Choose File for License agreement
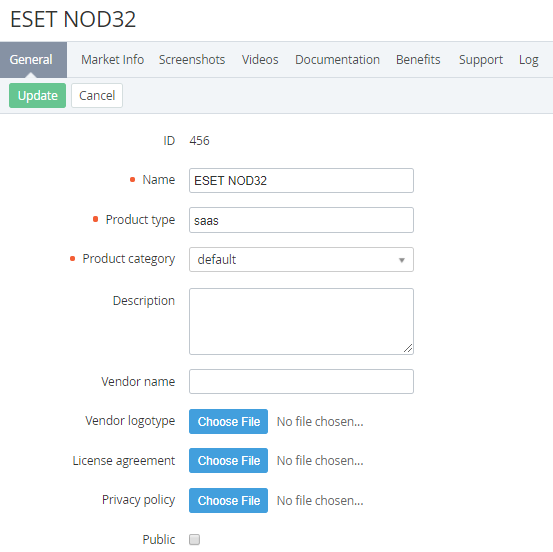The width and height of the screenshot is (553, 552). click(228, 461)
